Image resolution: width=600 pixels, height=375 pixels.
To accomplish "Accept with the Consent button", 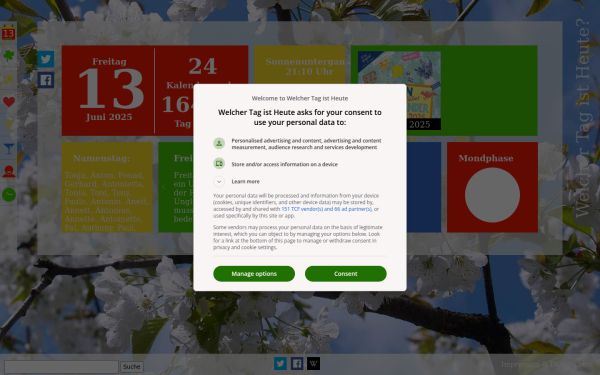I will (346, 274).
